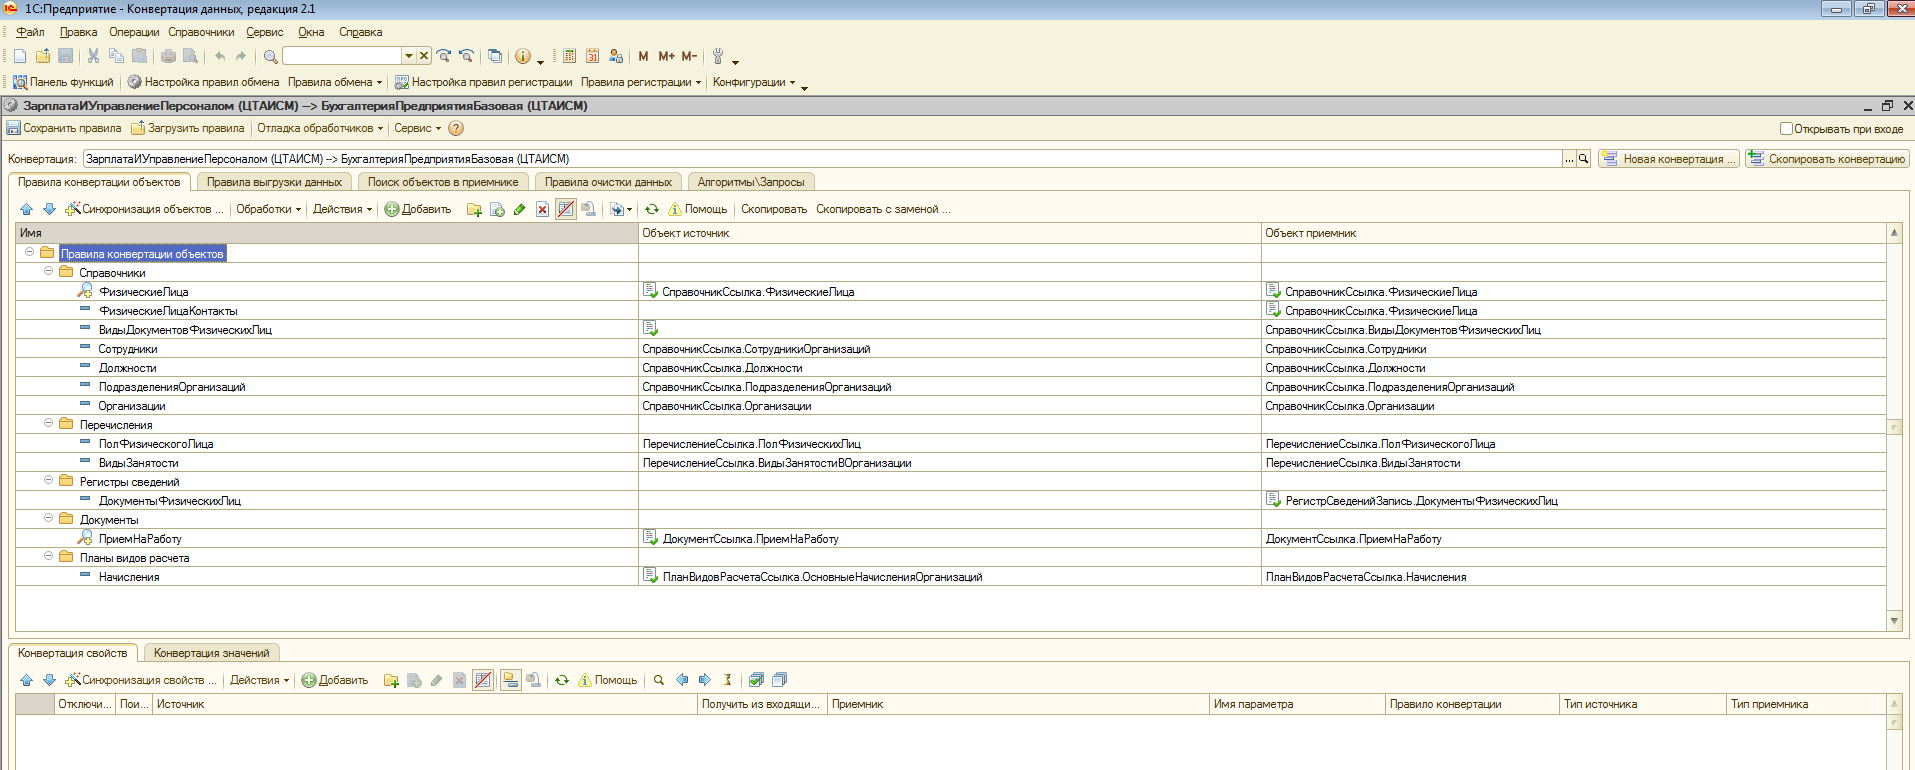1915x770 pixels.
Task: Collapse the Перечисления group
Action: 48,423
